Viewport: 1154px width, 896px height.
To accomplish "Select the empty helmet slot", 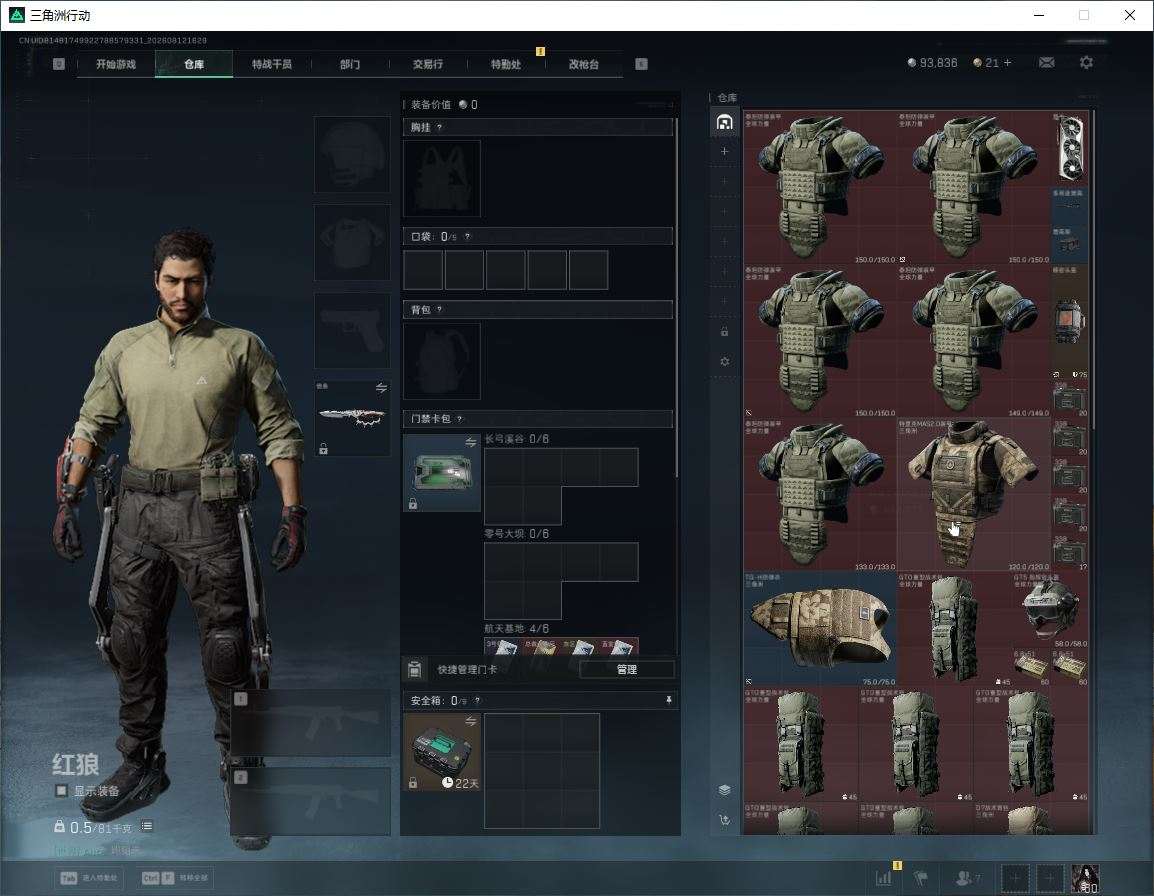I will click(352, 155).
